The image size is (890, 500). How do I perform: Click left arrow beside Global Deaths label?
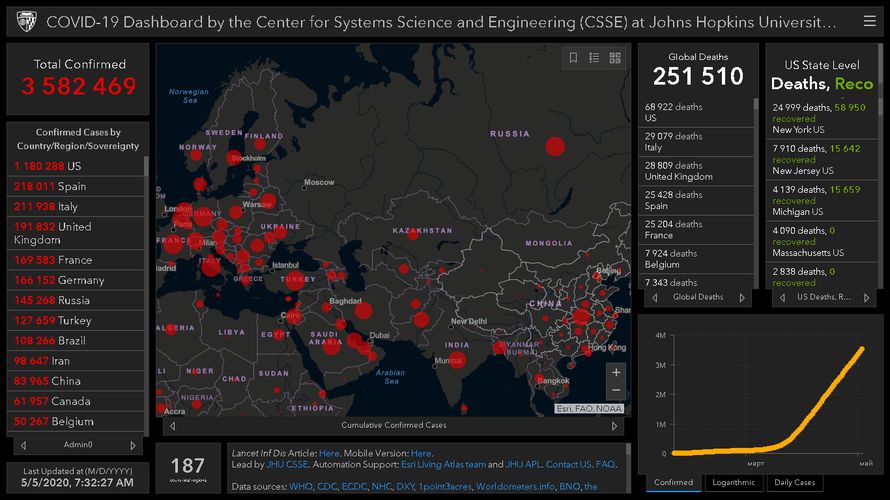(x=655, y=297)
